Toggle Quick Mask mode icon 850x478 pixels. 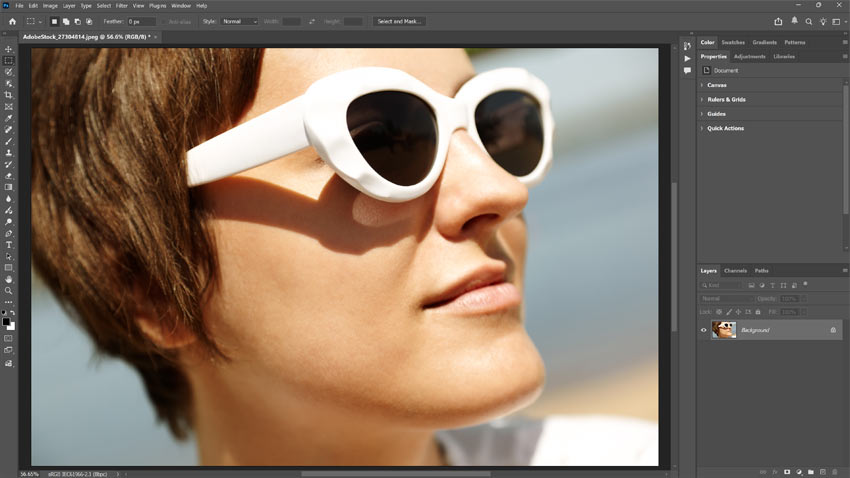9,339
